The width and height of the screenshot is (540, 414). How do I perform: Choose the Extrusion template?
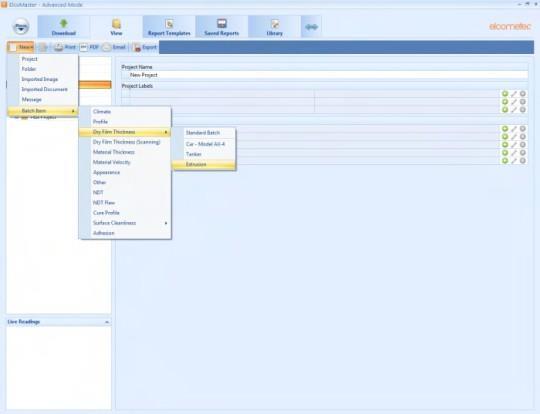tap(204, 165)
